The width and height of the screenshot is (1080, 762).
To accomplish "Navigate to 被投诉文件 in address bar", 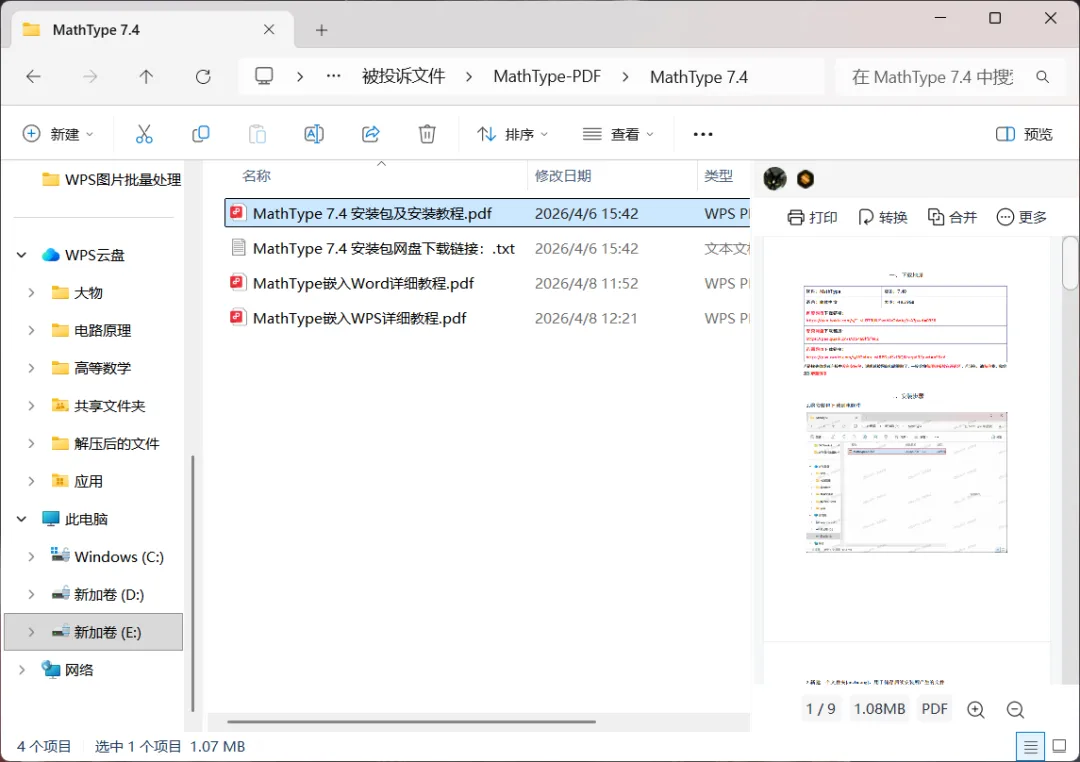I will pyautogui.click(x=404, y=76).
